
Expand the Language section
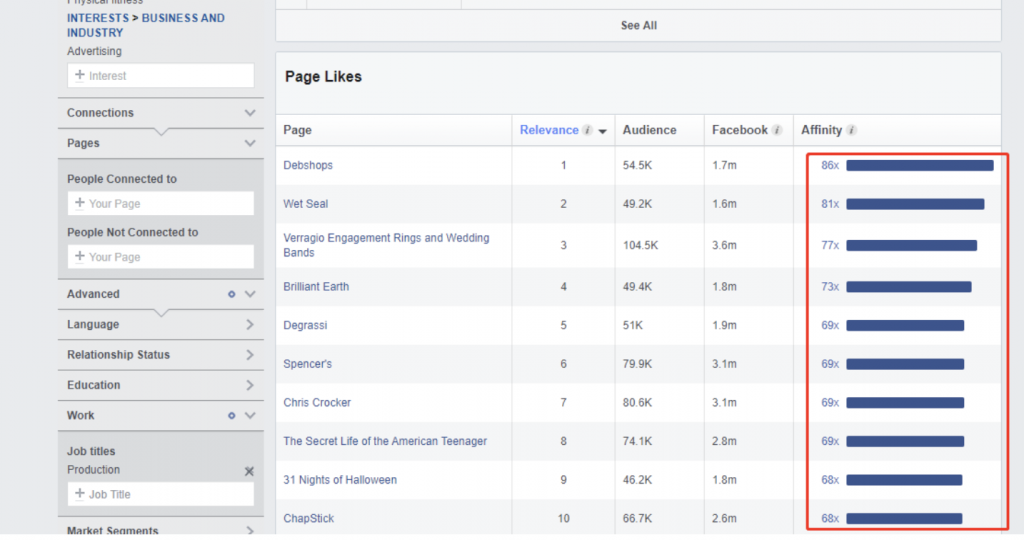coord(249,325)
